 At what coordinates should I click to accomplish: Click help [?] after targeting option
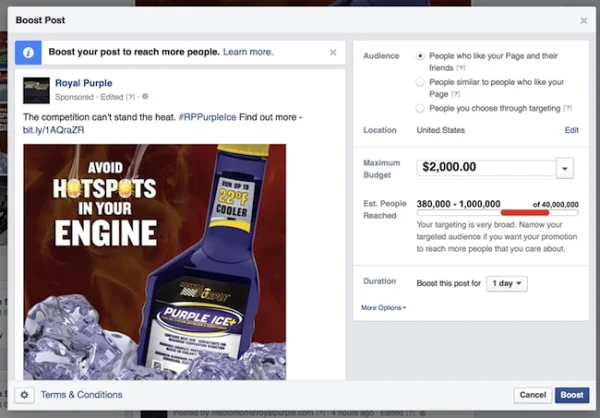(x=568, y=108)
